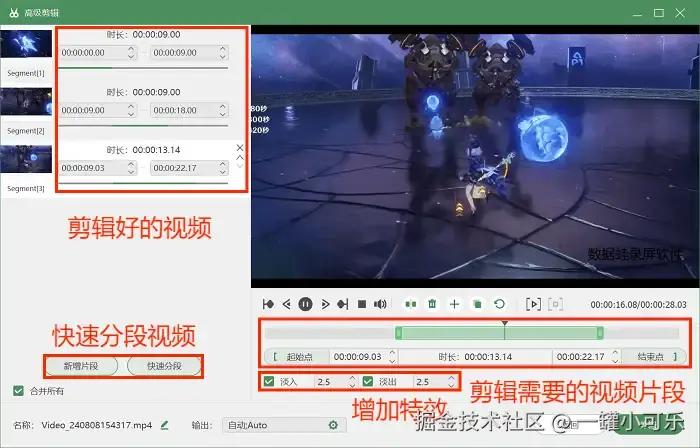Click Segment[3] duration text 00:00:13.14
Screen dimensions: 700x448
coord(156,150)
